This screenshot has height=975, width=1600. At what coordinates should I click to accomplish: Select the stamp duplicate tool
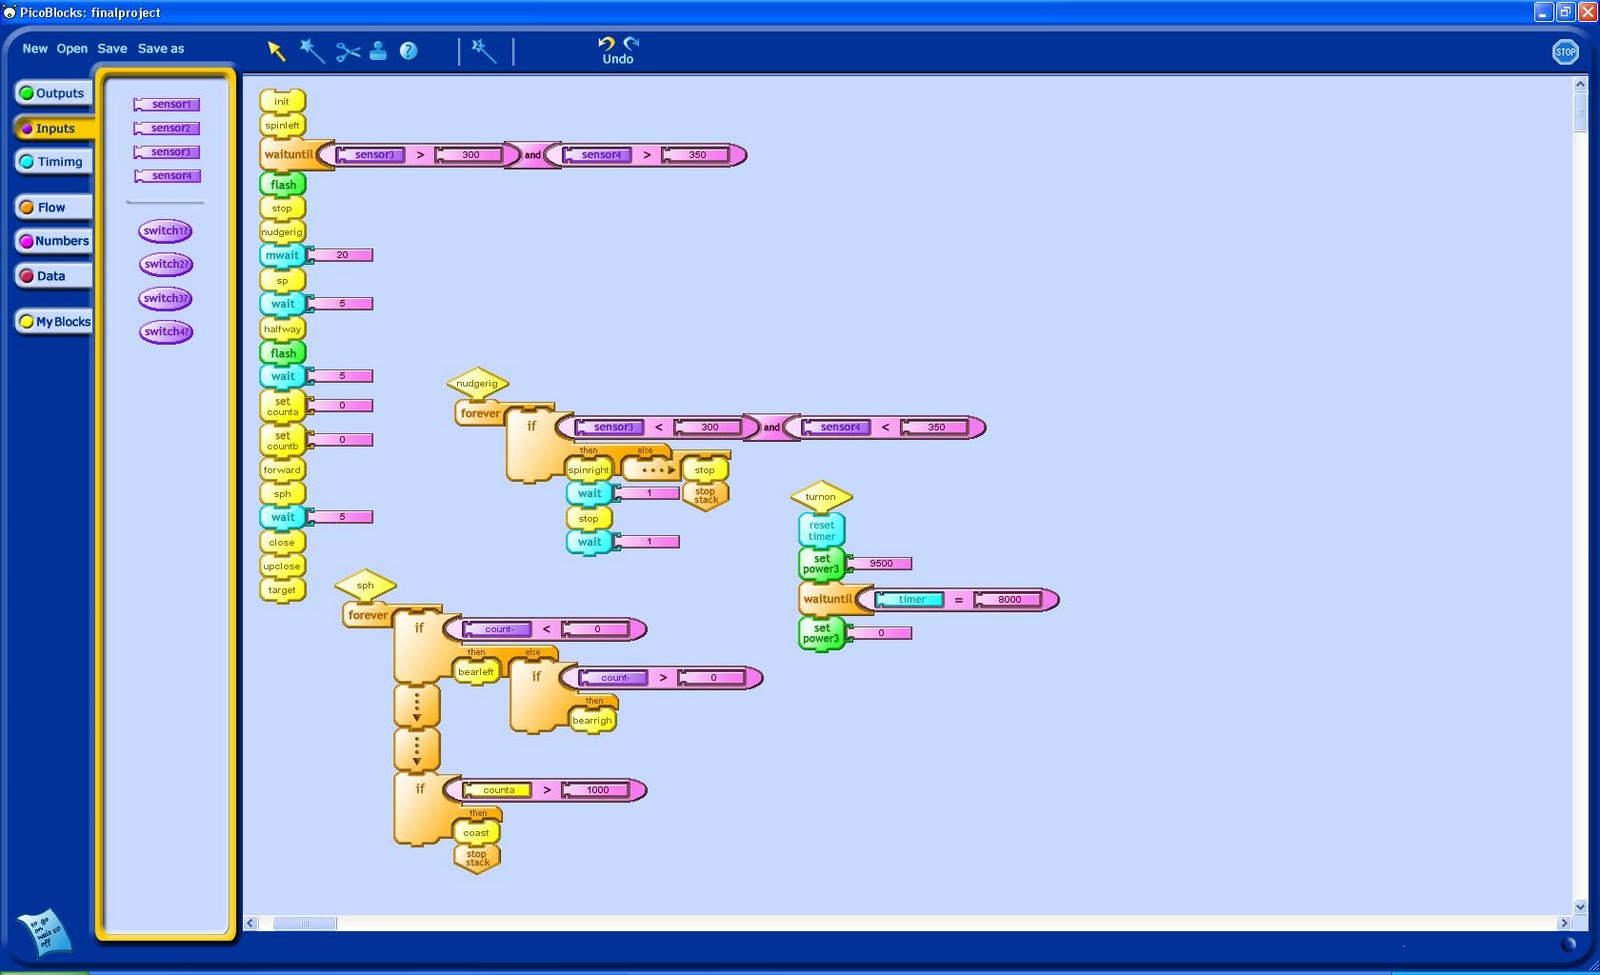pyautogui.click(x=378, y=51)
